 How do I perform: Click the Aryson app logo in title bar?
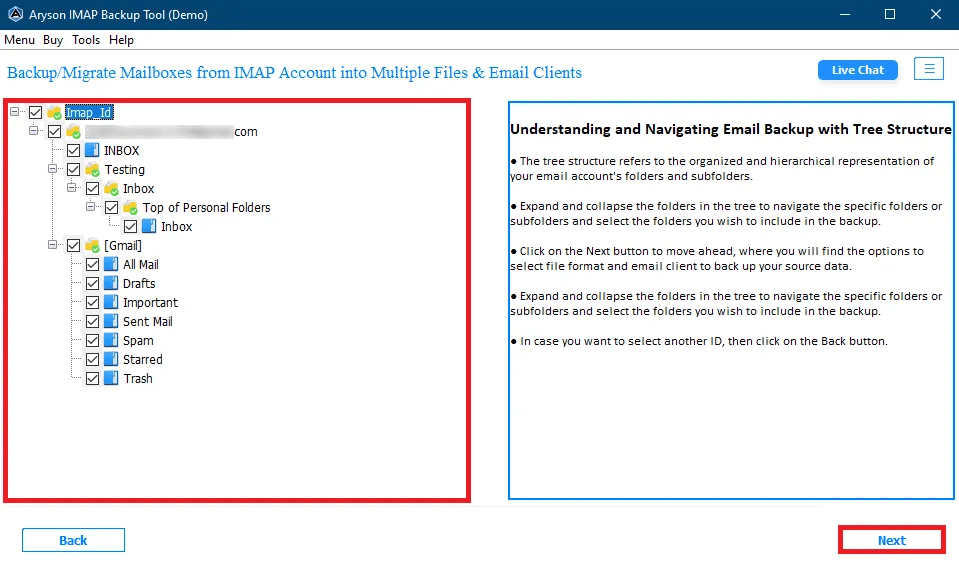(15, 14)
